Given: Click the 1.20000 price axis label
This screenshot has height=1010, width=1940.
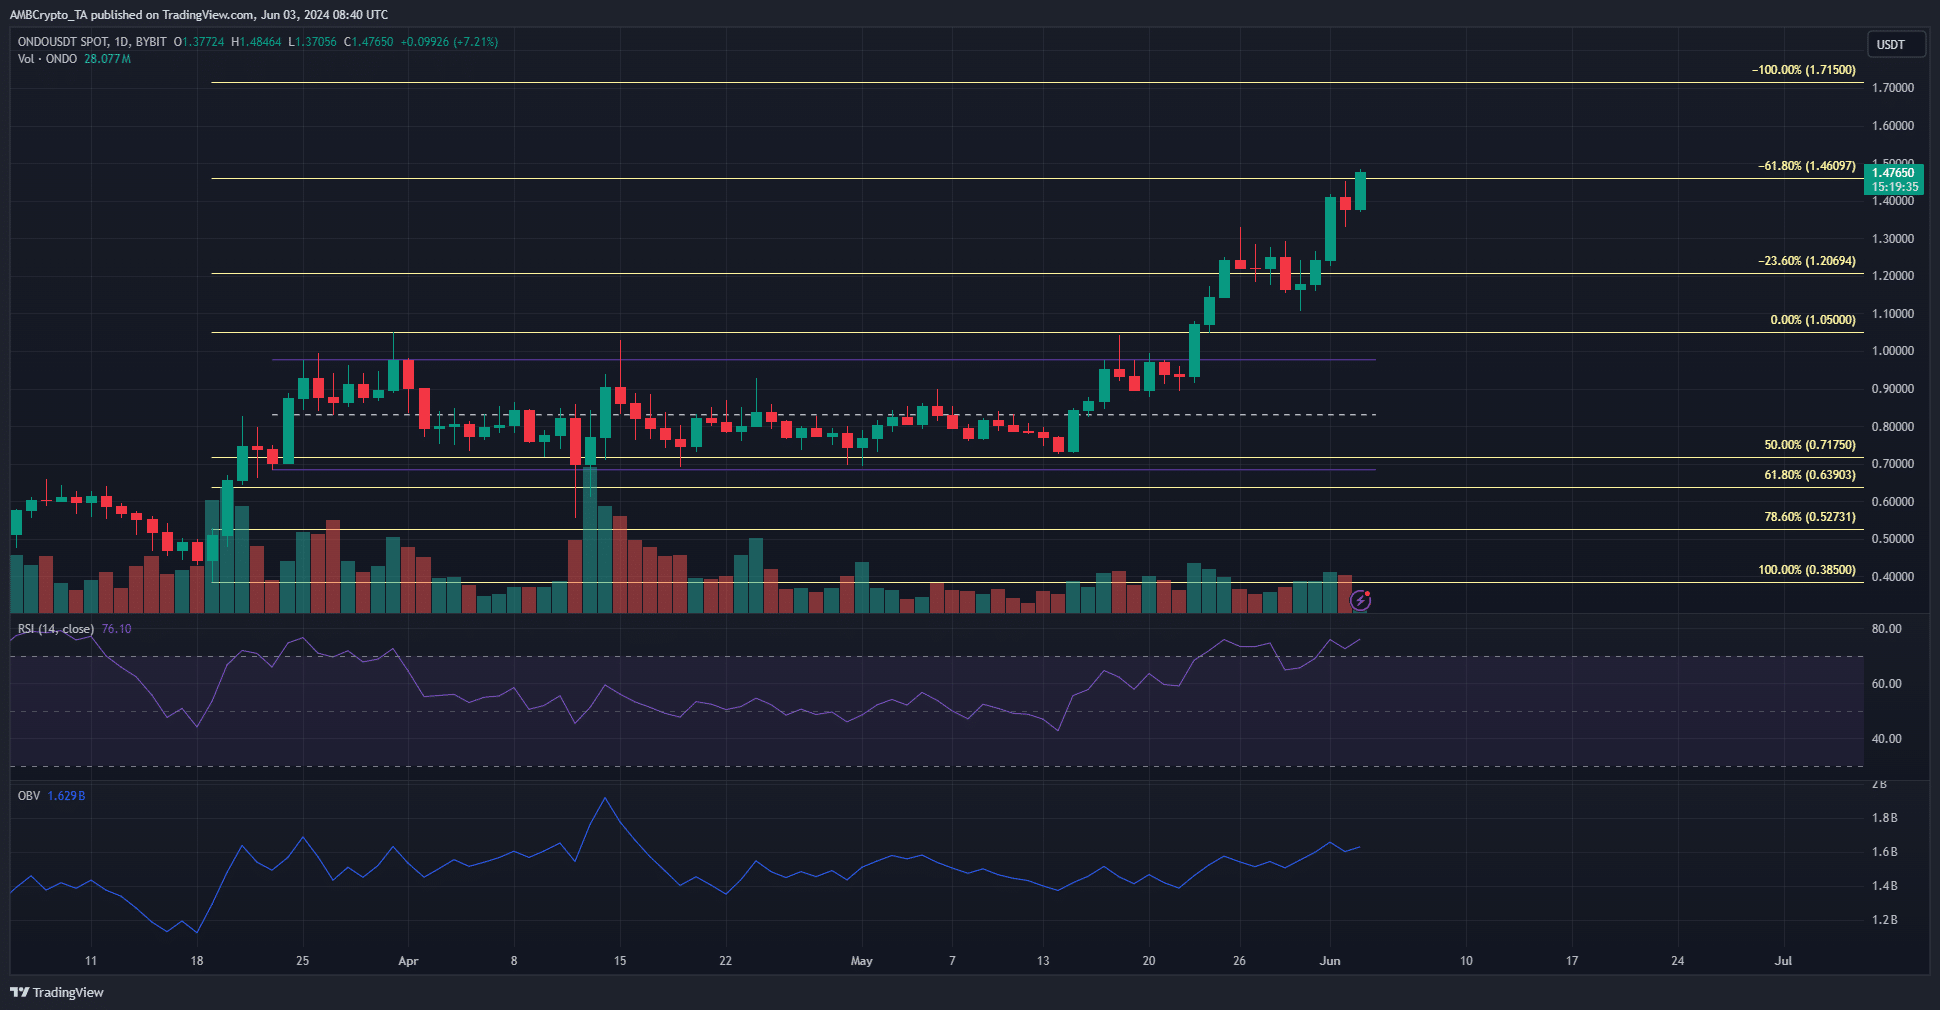Looking at the screenshot, I should point(1893,276).
